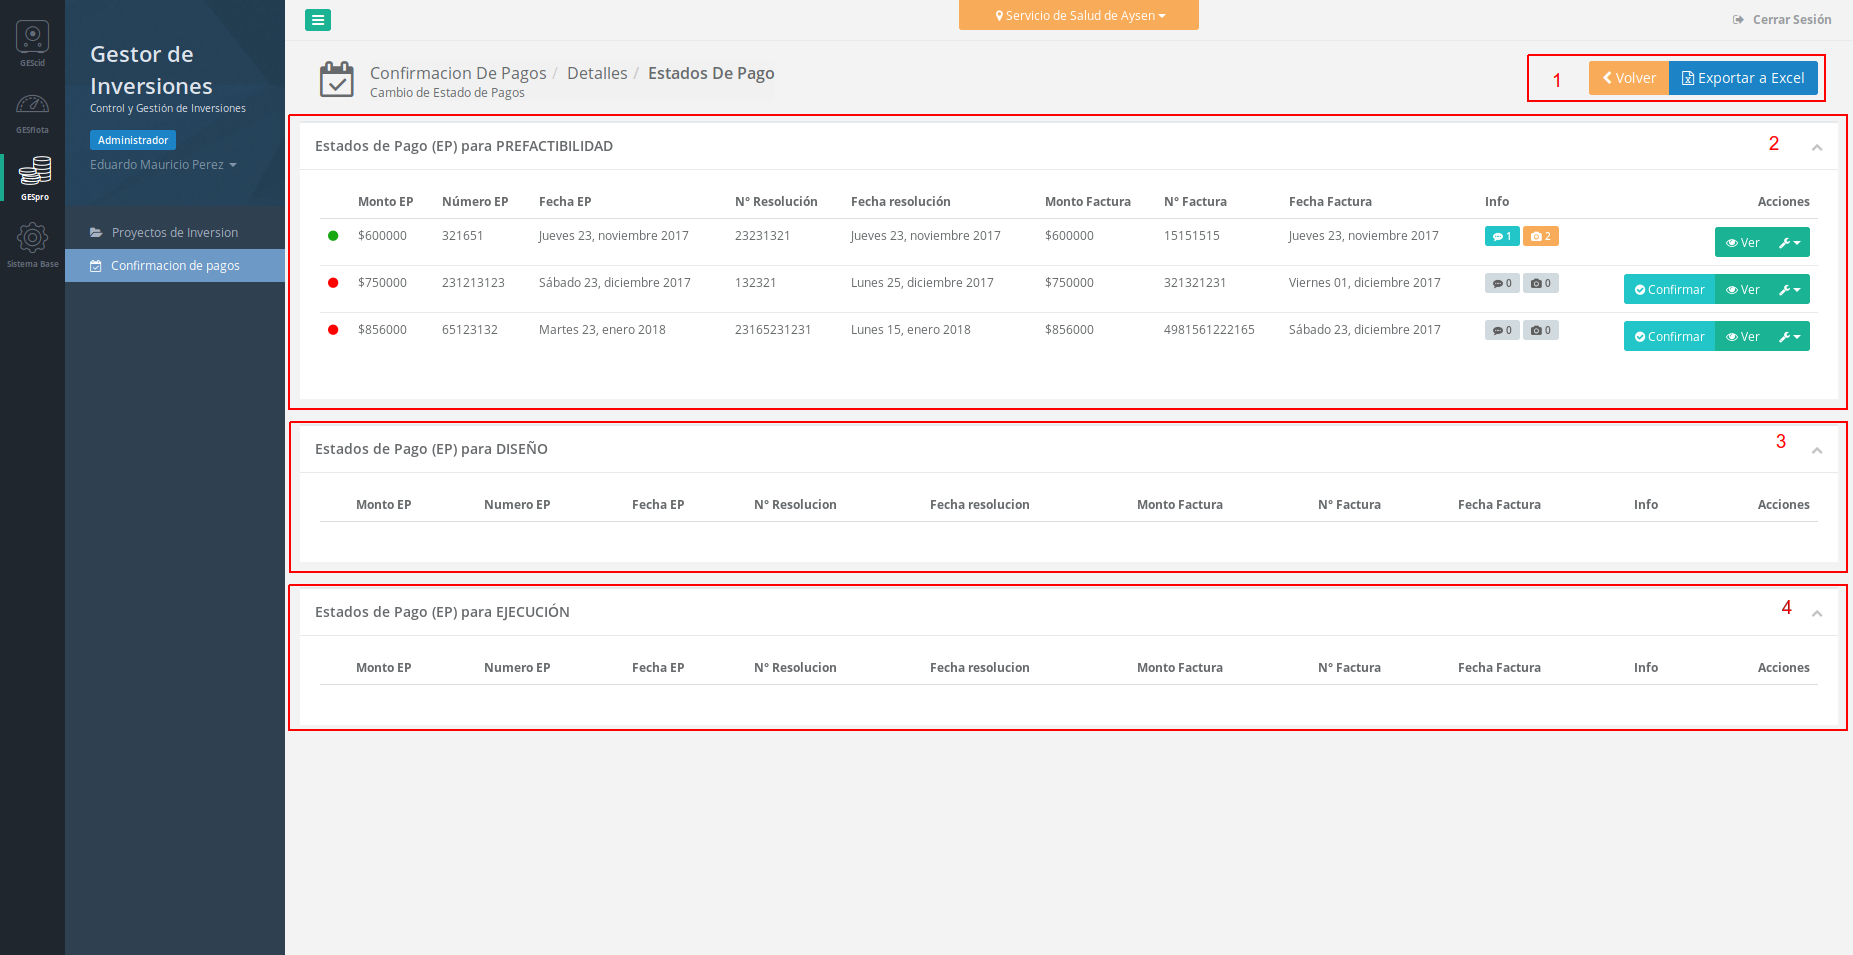
Task: View the $856000 payment with Ver
Action: click(x=1742, y=337)
